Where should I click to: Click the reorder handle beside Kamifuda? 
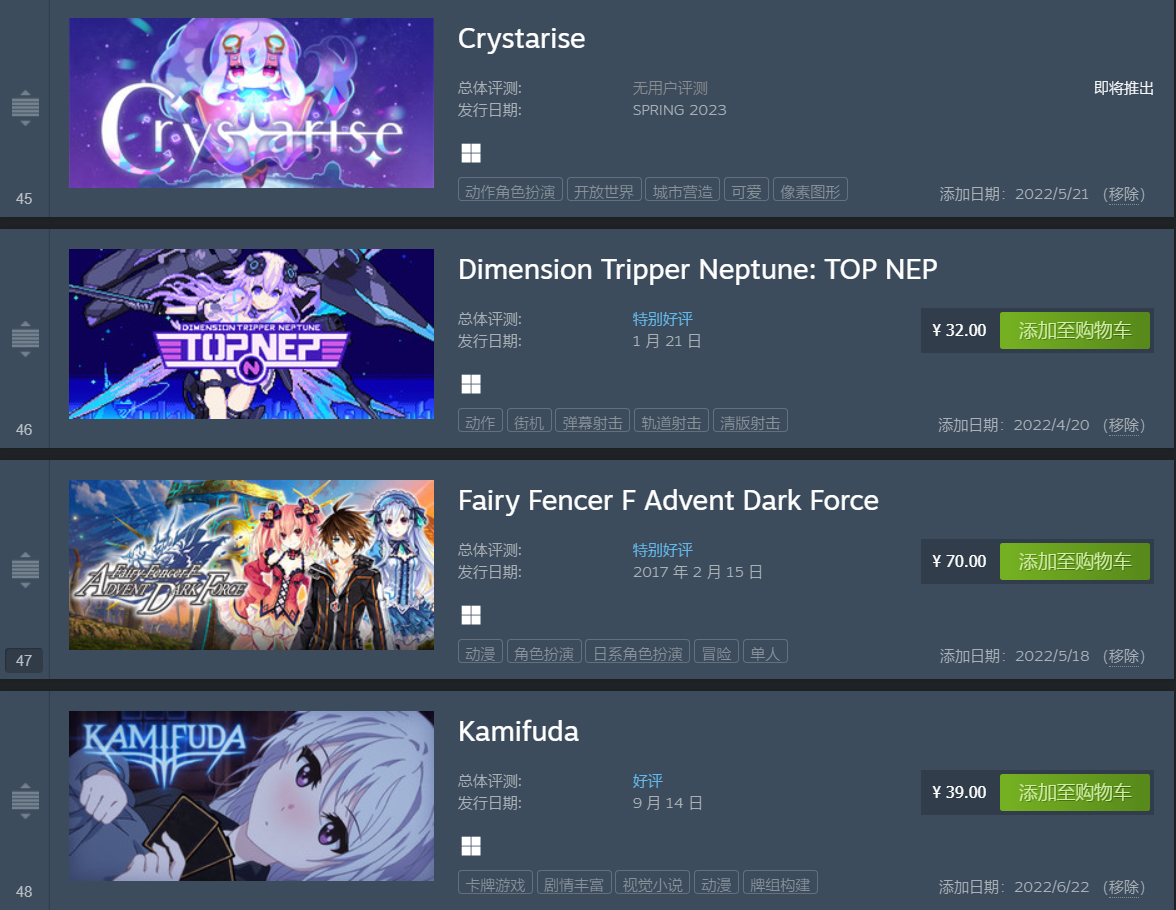pyautogui.click(x=25, y=800)
